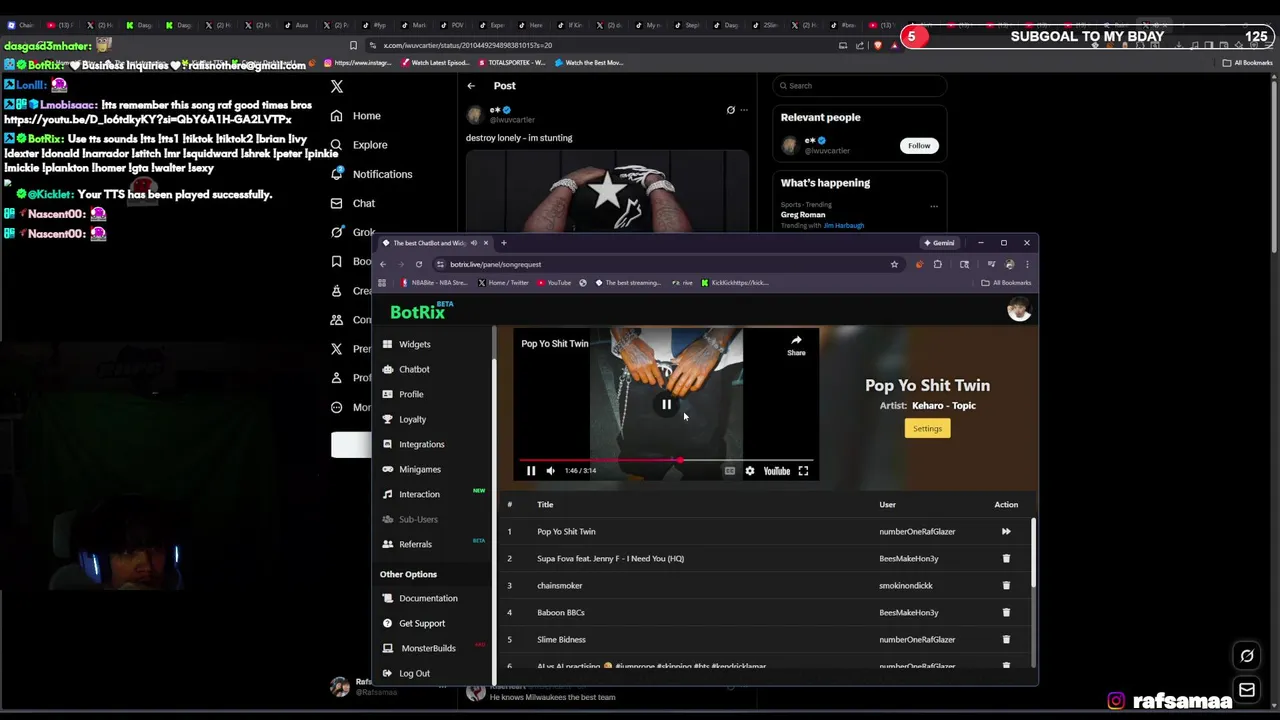Reload the botrix.live page
The image size is (1280, 720).
click(419, 264)
